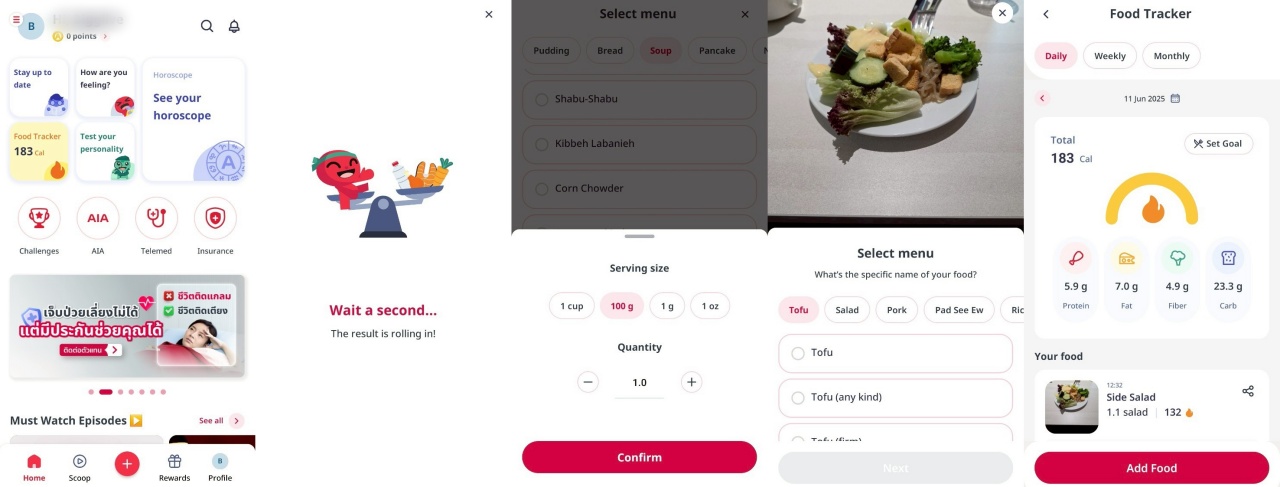
Task: Tap the red plus add button
Action: coord(127,462)
